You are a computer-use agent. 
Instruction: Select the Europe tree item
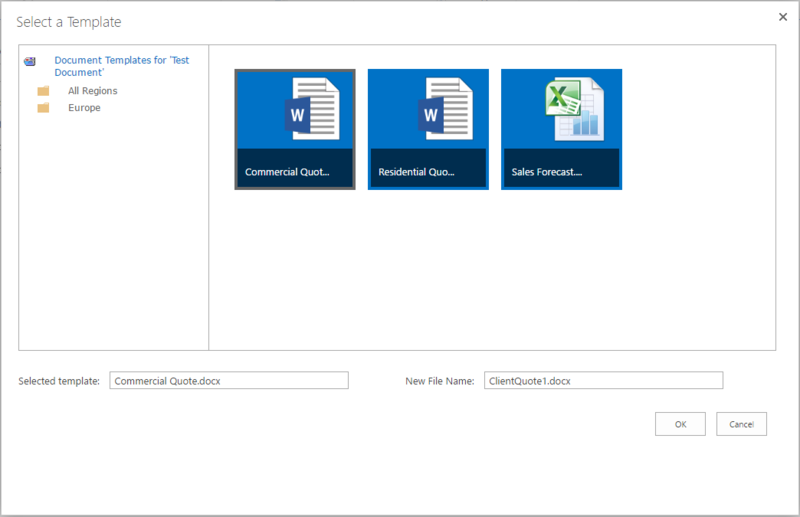click(x=84, y=108)
